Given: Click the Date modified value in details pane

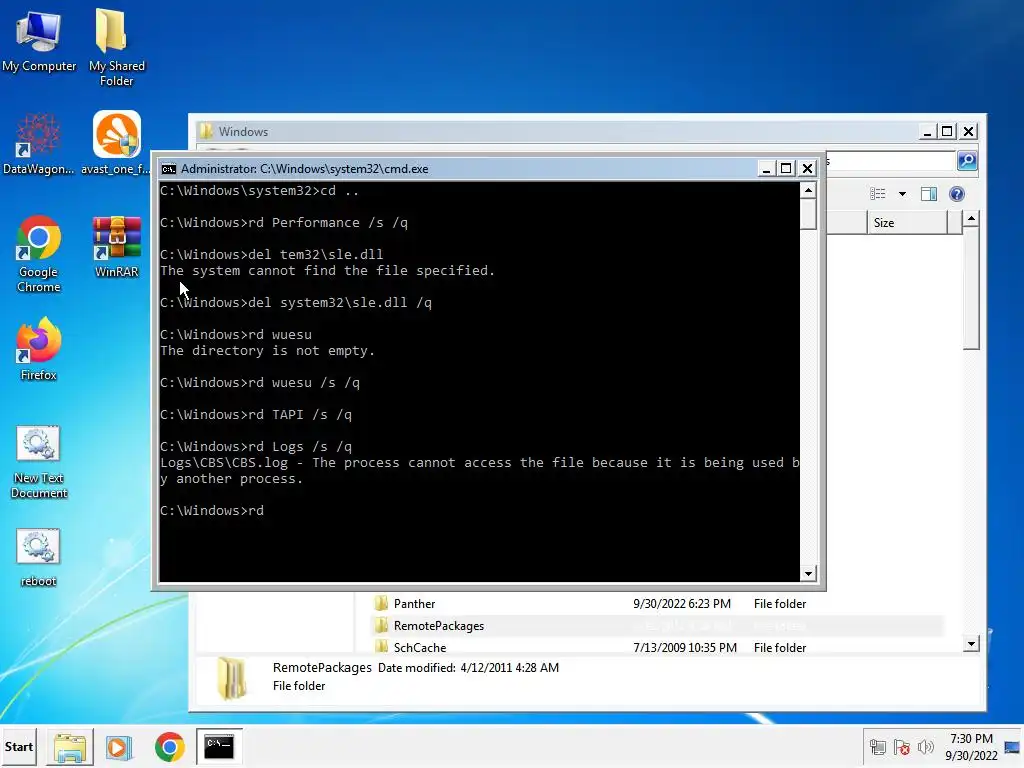Looking at the screenshot, I should tap(509, 667).
